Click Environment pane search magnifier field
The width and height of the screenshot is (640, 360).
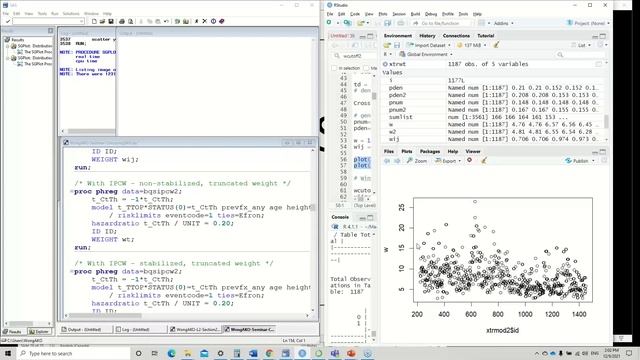point(580,54)
